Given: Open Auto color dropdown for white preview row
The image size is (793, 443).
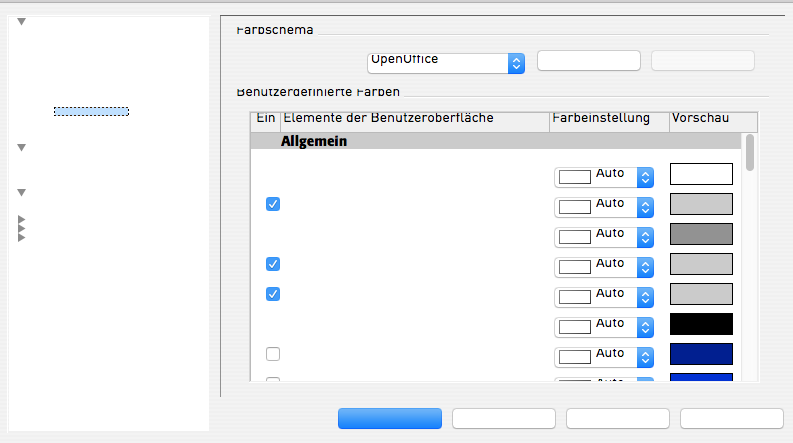Looking at the screenshot, I should (645, 177).
